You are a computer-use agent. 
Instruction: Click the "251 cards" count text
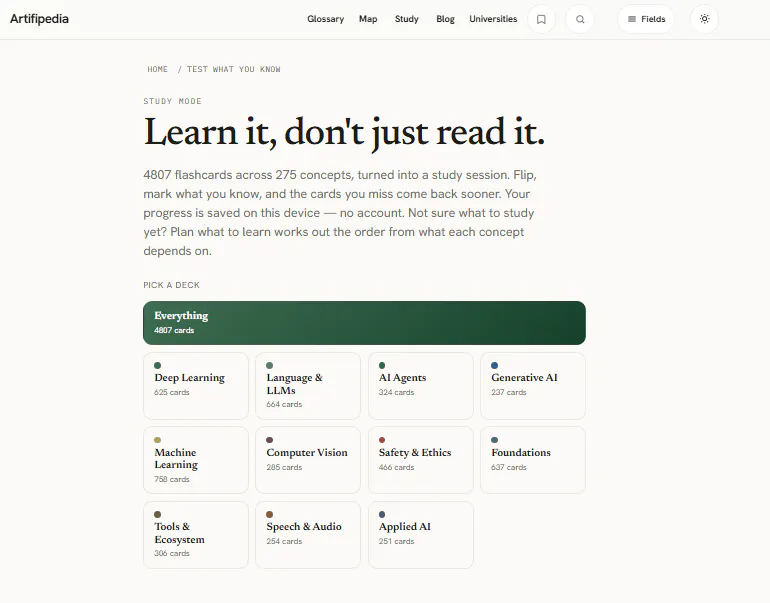pyautogui.click(x=396, y=542)
